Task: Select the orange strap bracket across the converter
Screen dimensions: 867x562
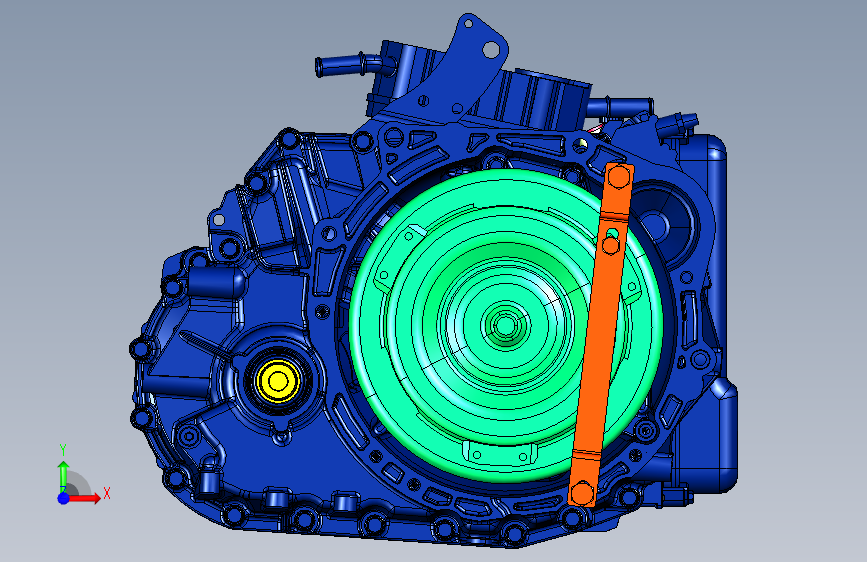Action: (601, 334)
